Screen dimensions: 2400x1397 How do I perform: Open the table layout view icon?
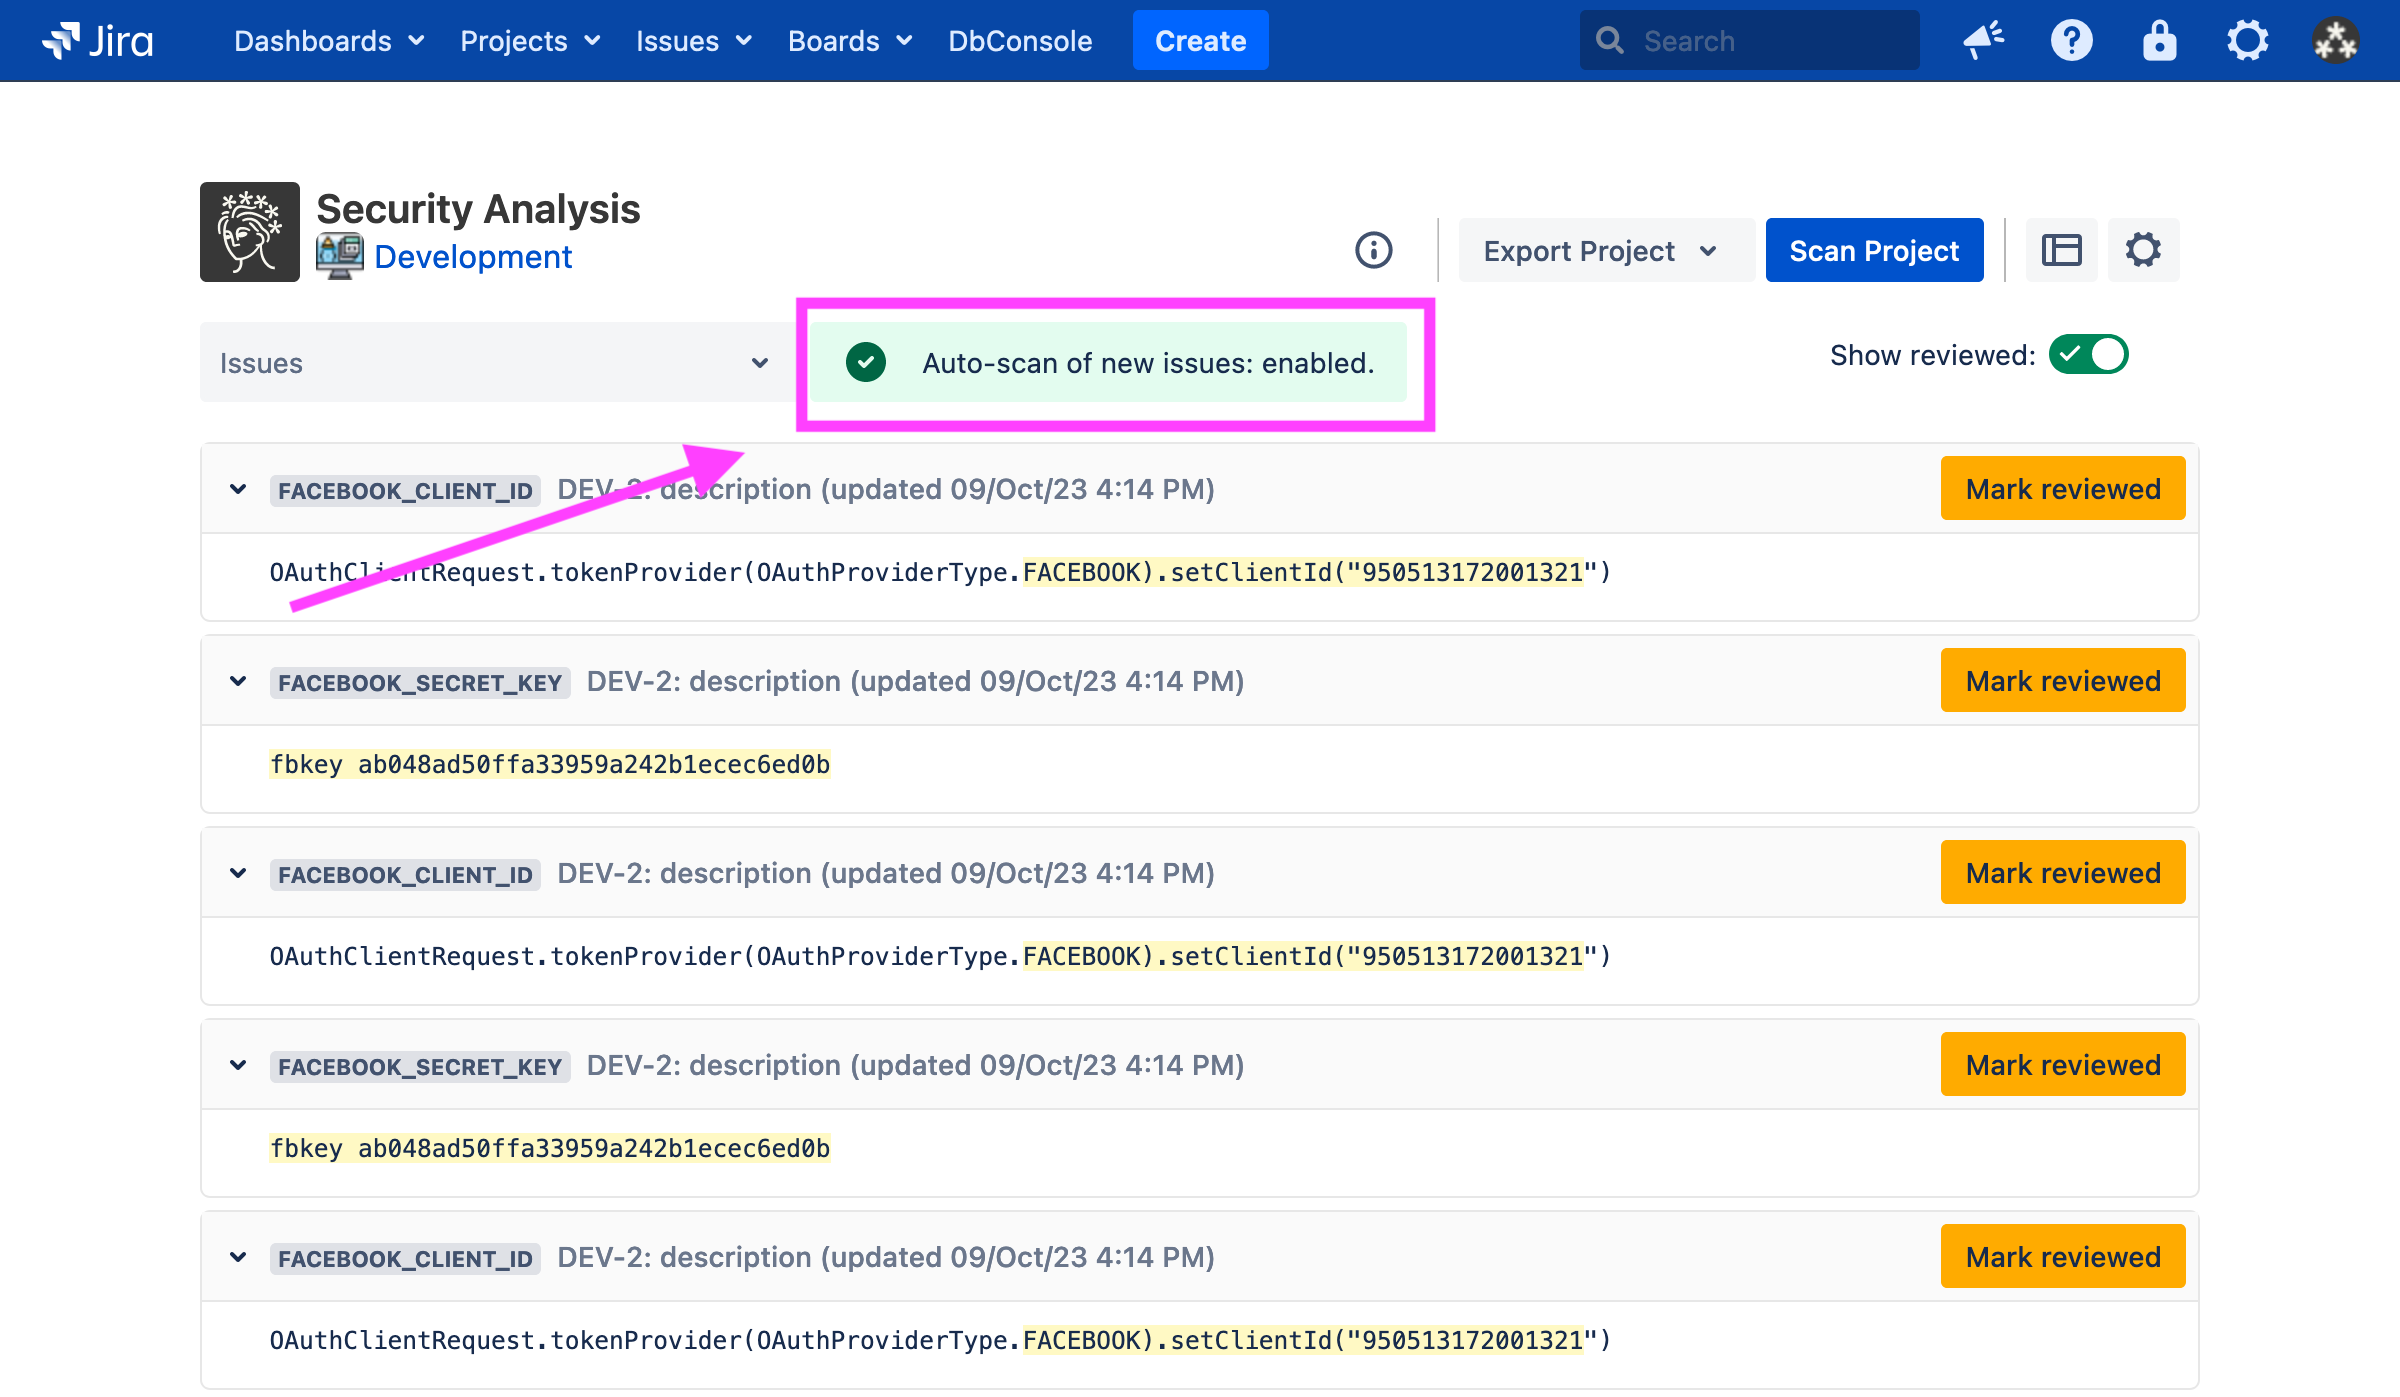[x=2061, y=250]
